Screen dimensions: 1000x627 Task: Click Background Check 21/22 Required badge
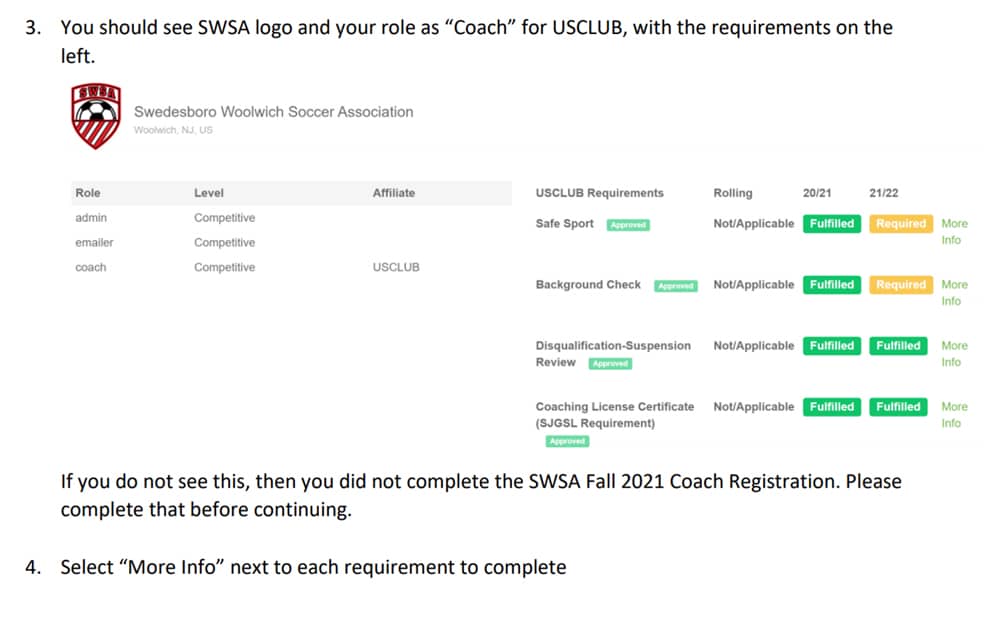(x=901, y=284)
